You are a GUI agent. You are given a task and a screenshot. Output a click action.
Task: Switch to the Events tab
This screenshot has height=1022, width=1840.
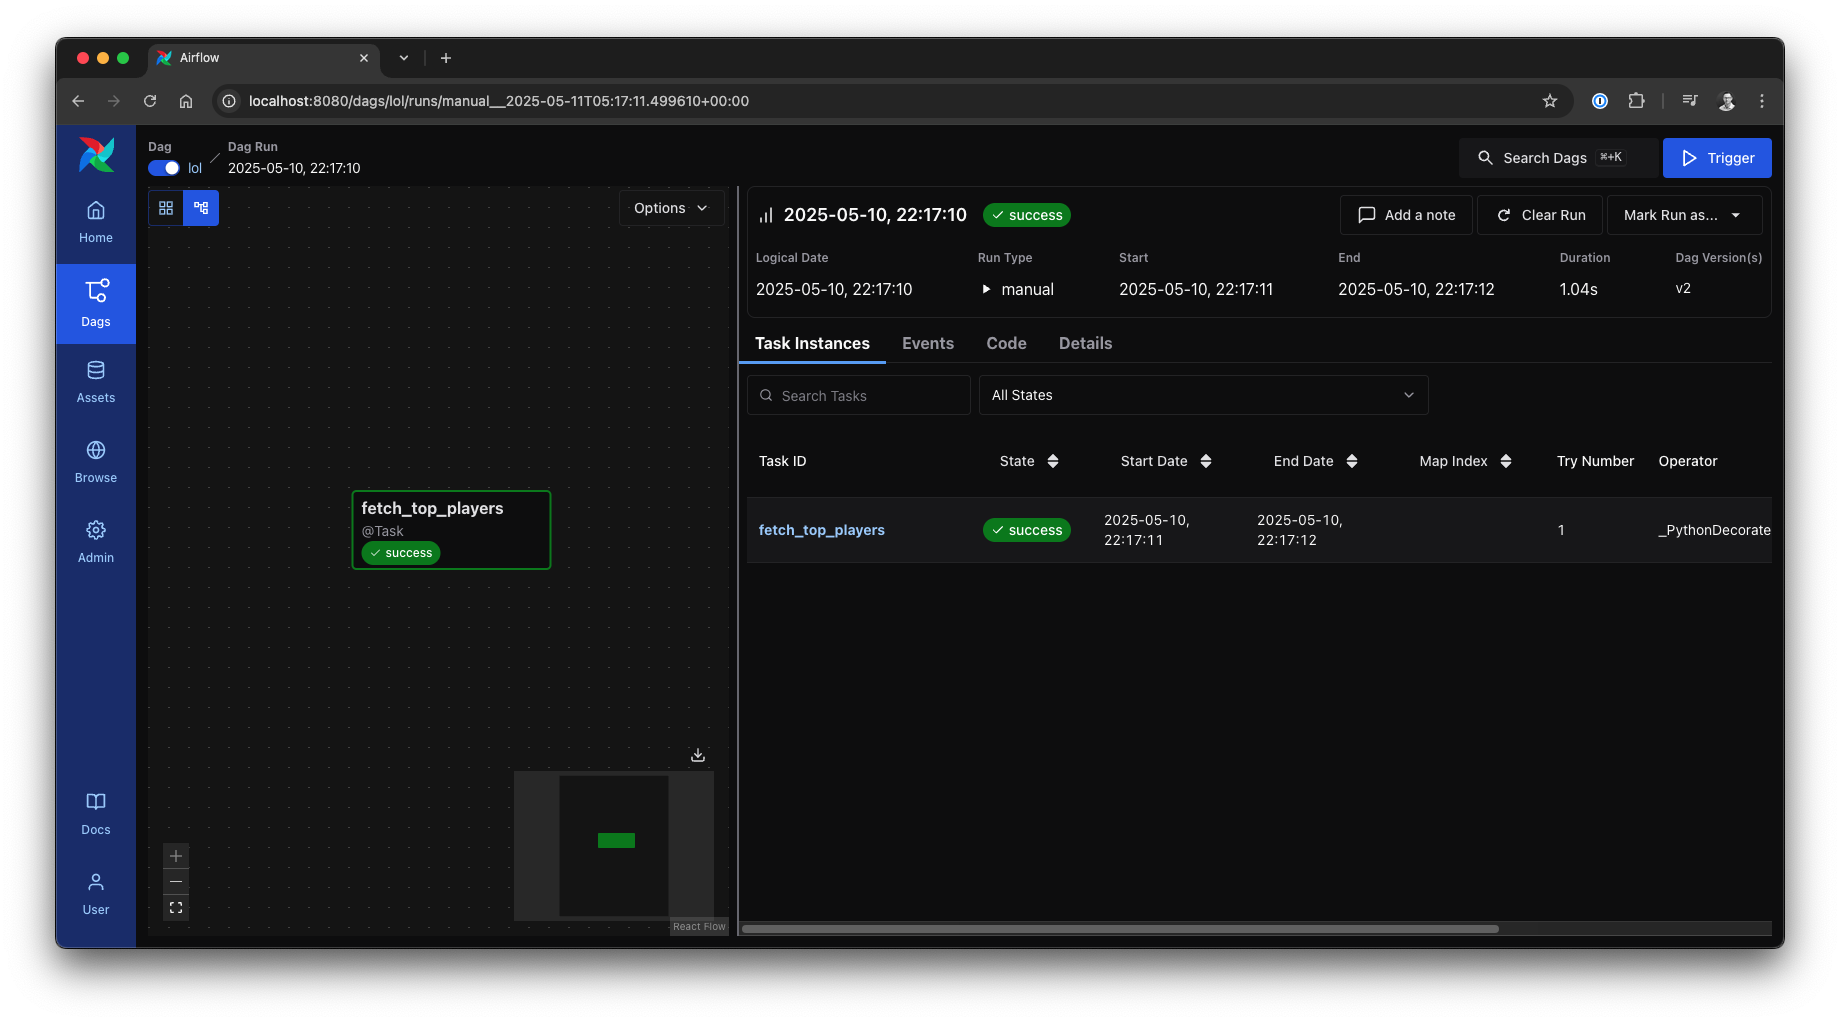click(928, 343)
